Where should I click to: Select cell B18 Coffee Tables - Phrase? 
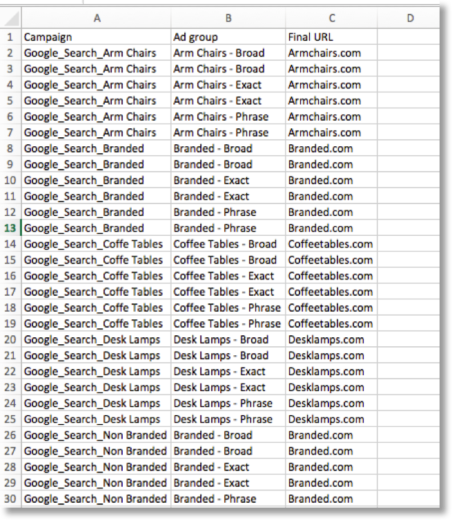click(228, 308)
